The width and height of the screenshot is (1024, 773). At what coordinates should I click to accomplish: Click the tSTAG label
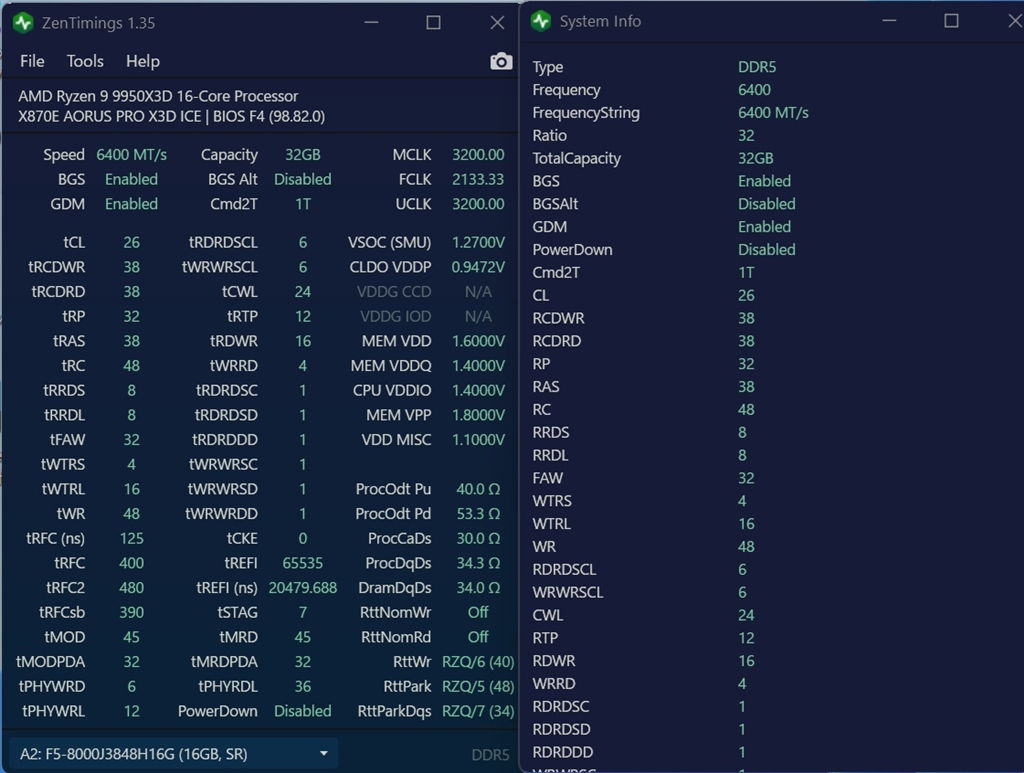pyautogui.click(x=237, y=612)
